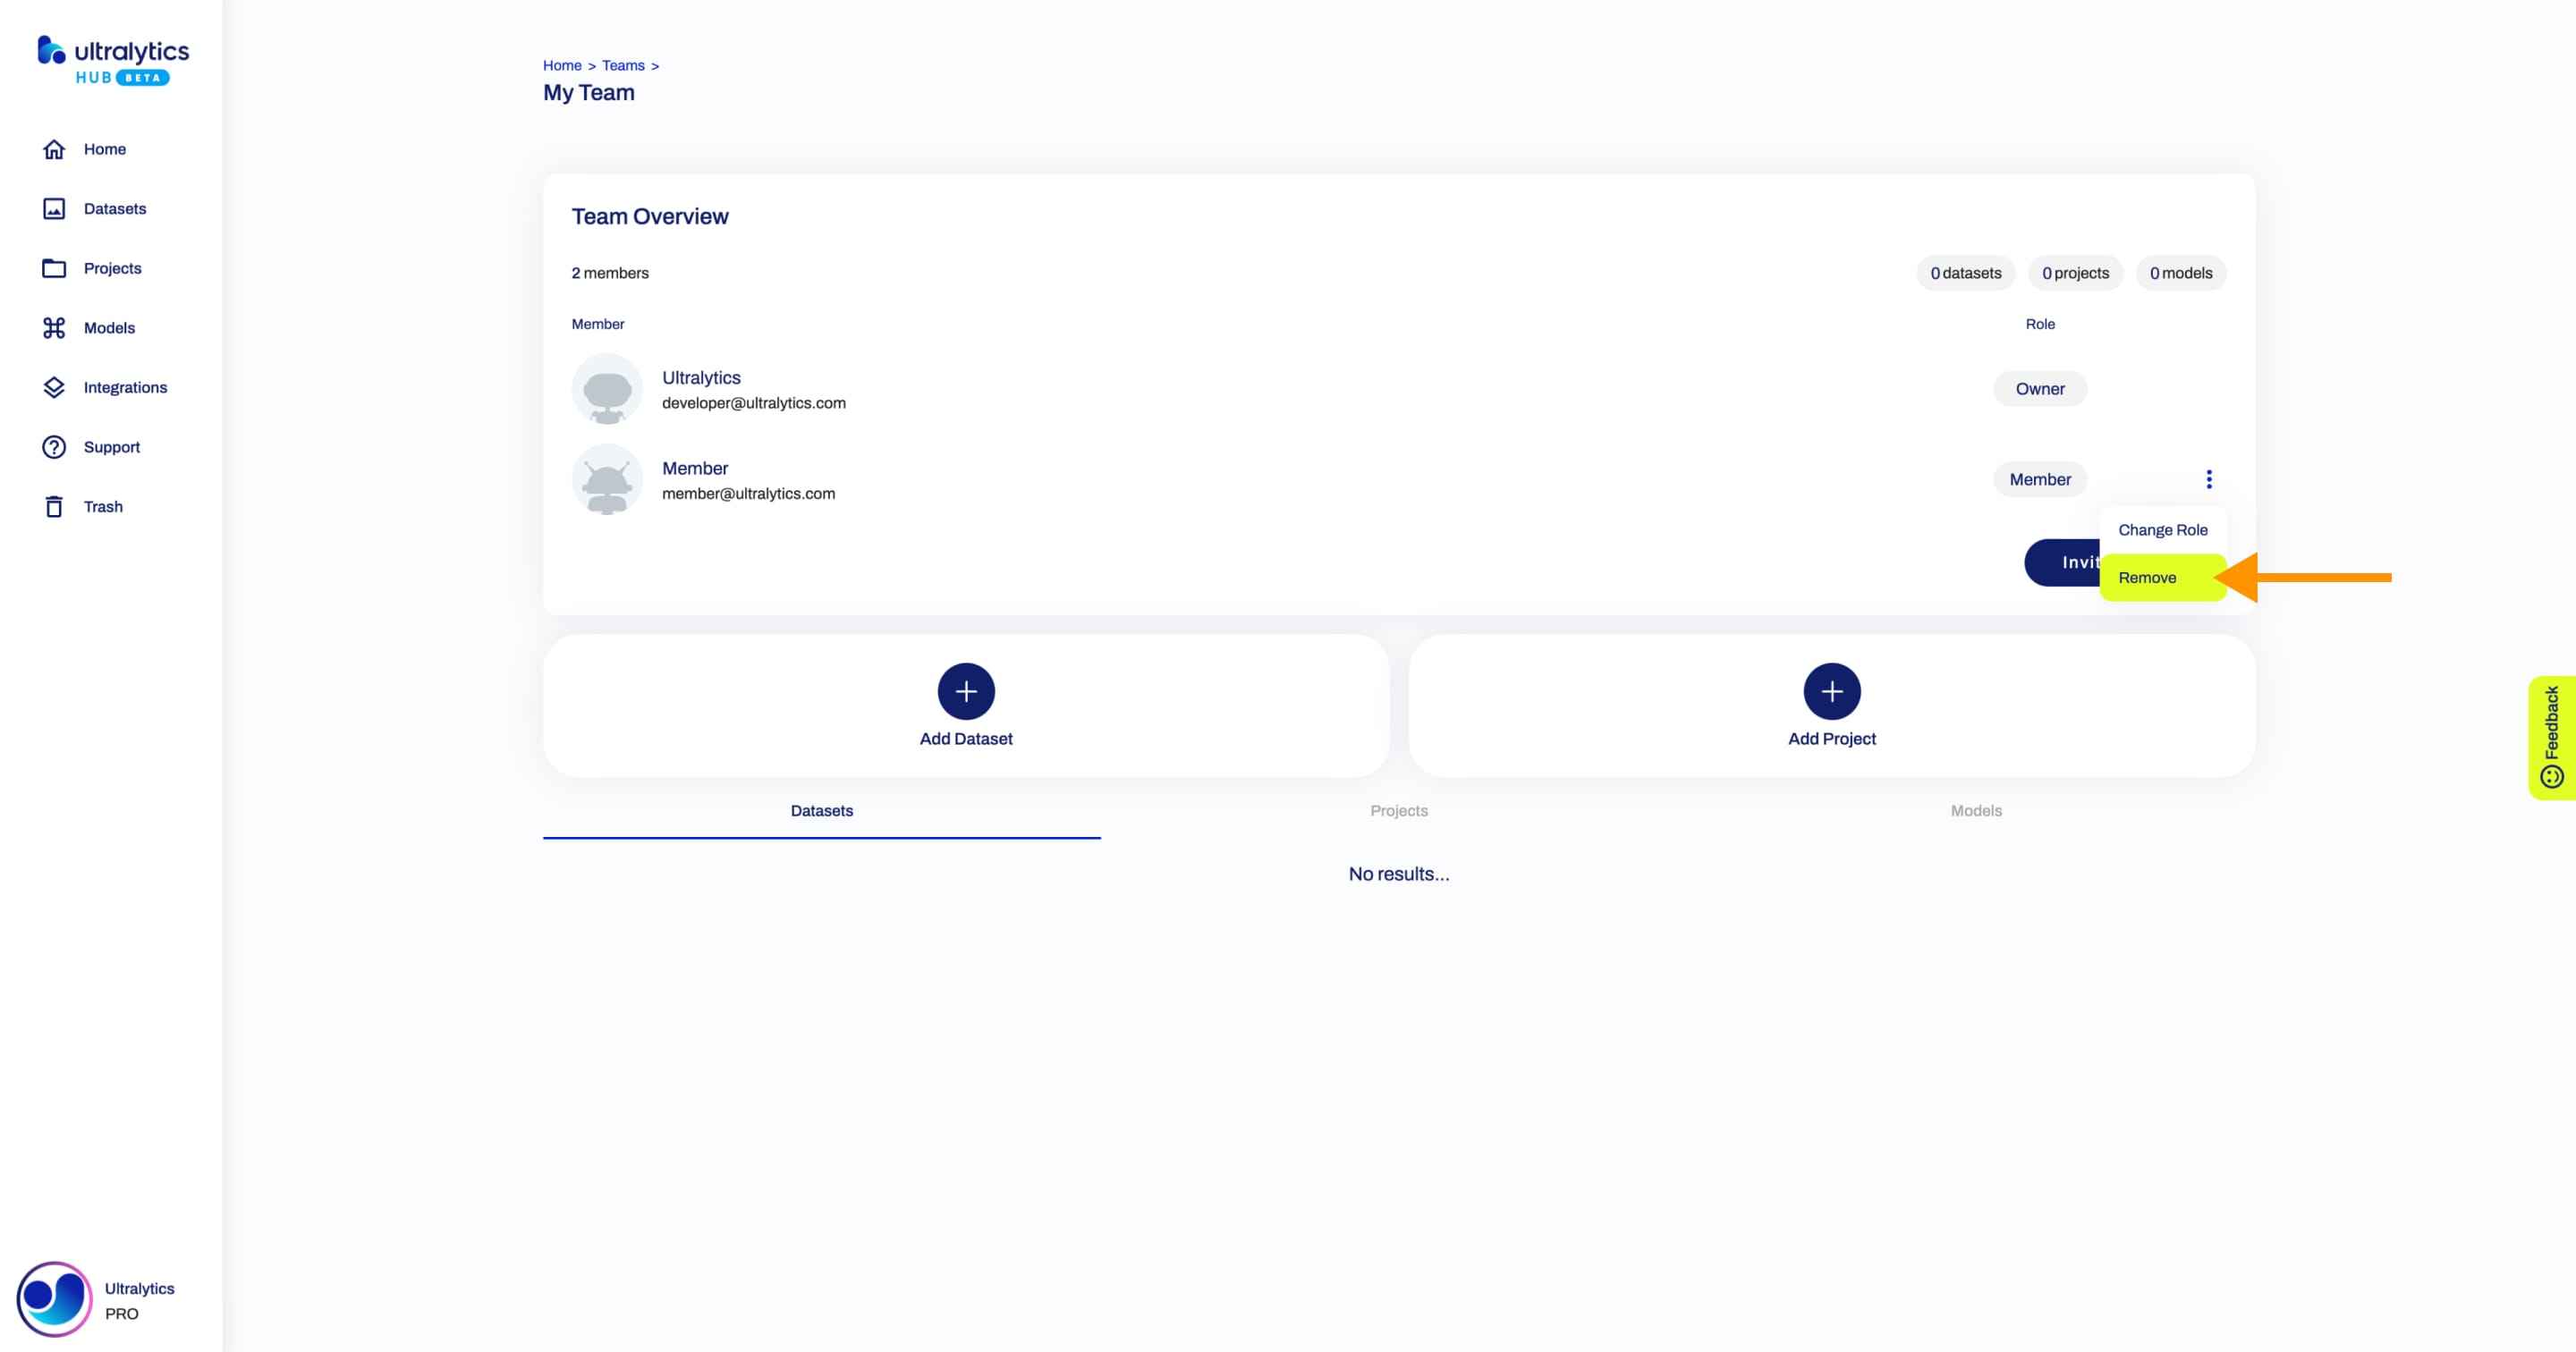Click the Models sidebar icon
This screenshot has width=2576, height=1352.
tap(53, 327)
